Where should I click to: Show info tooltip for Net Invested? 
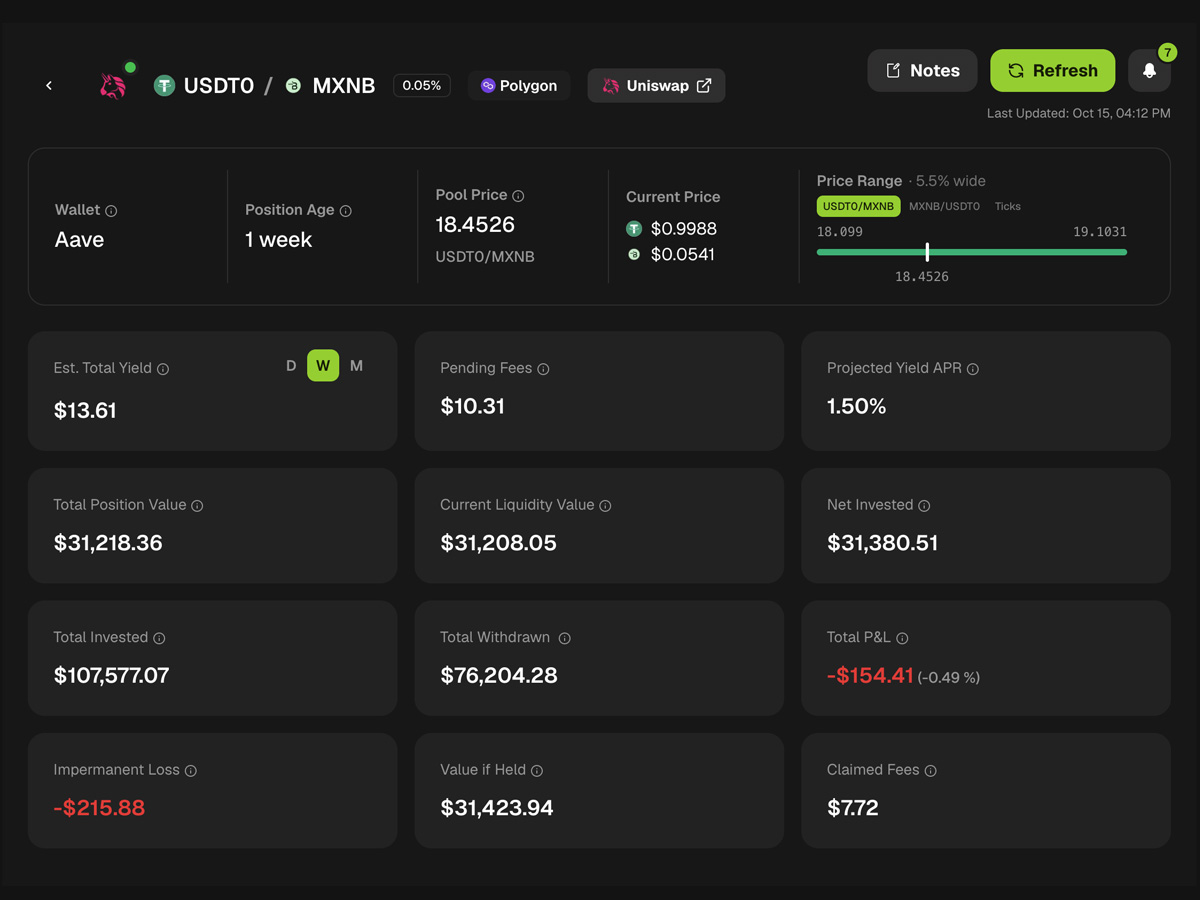click(x=924, y=506)
